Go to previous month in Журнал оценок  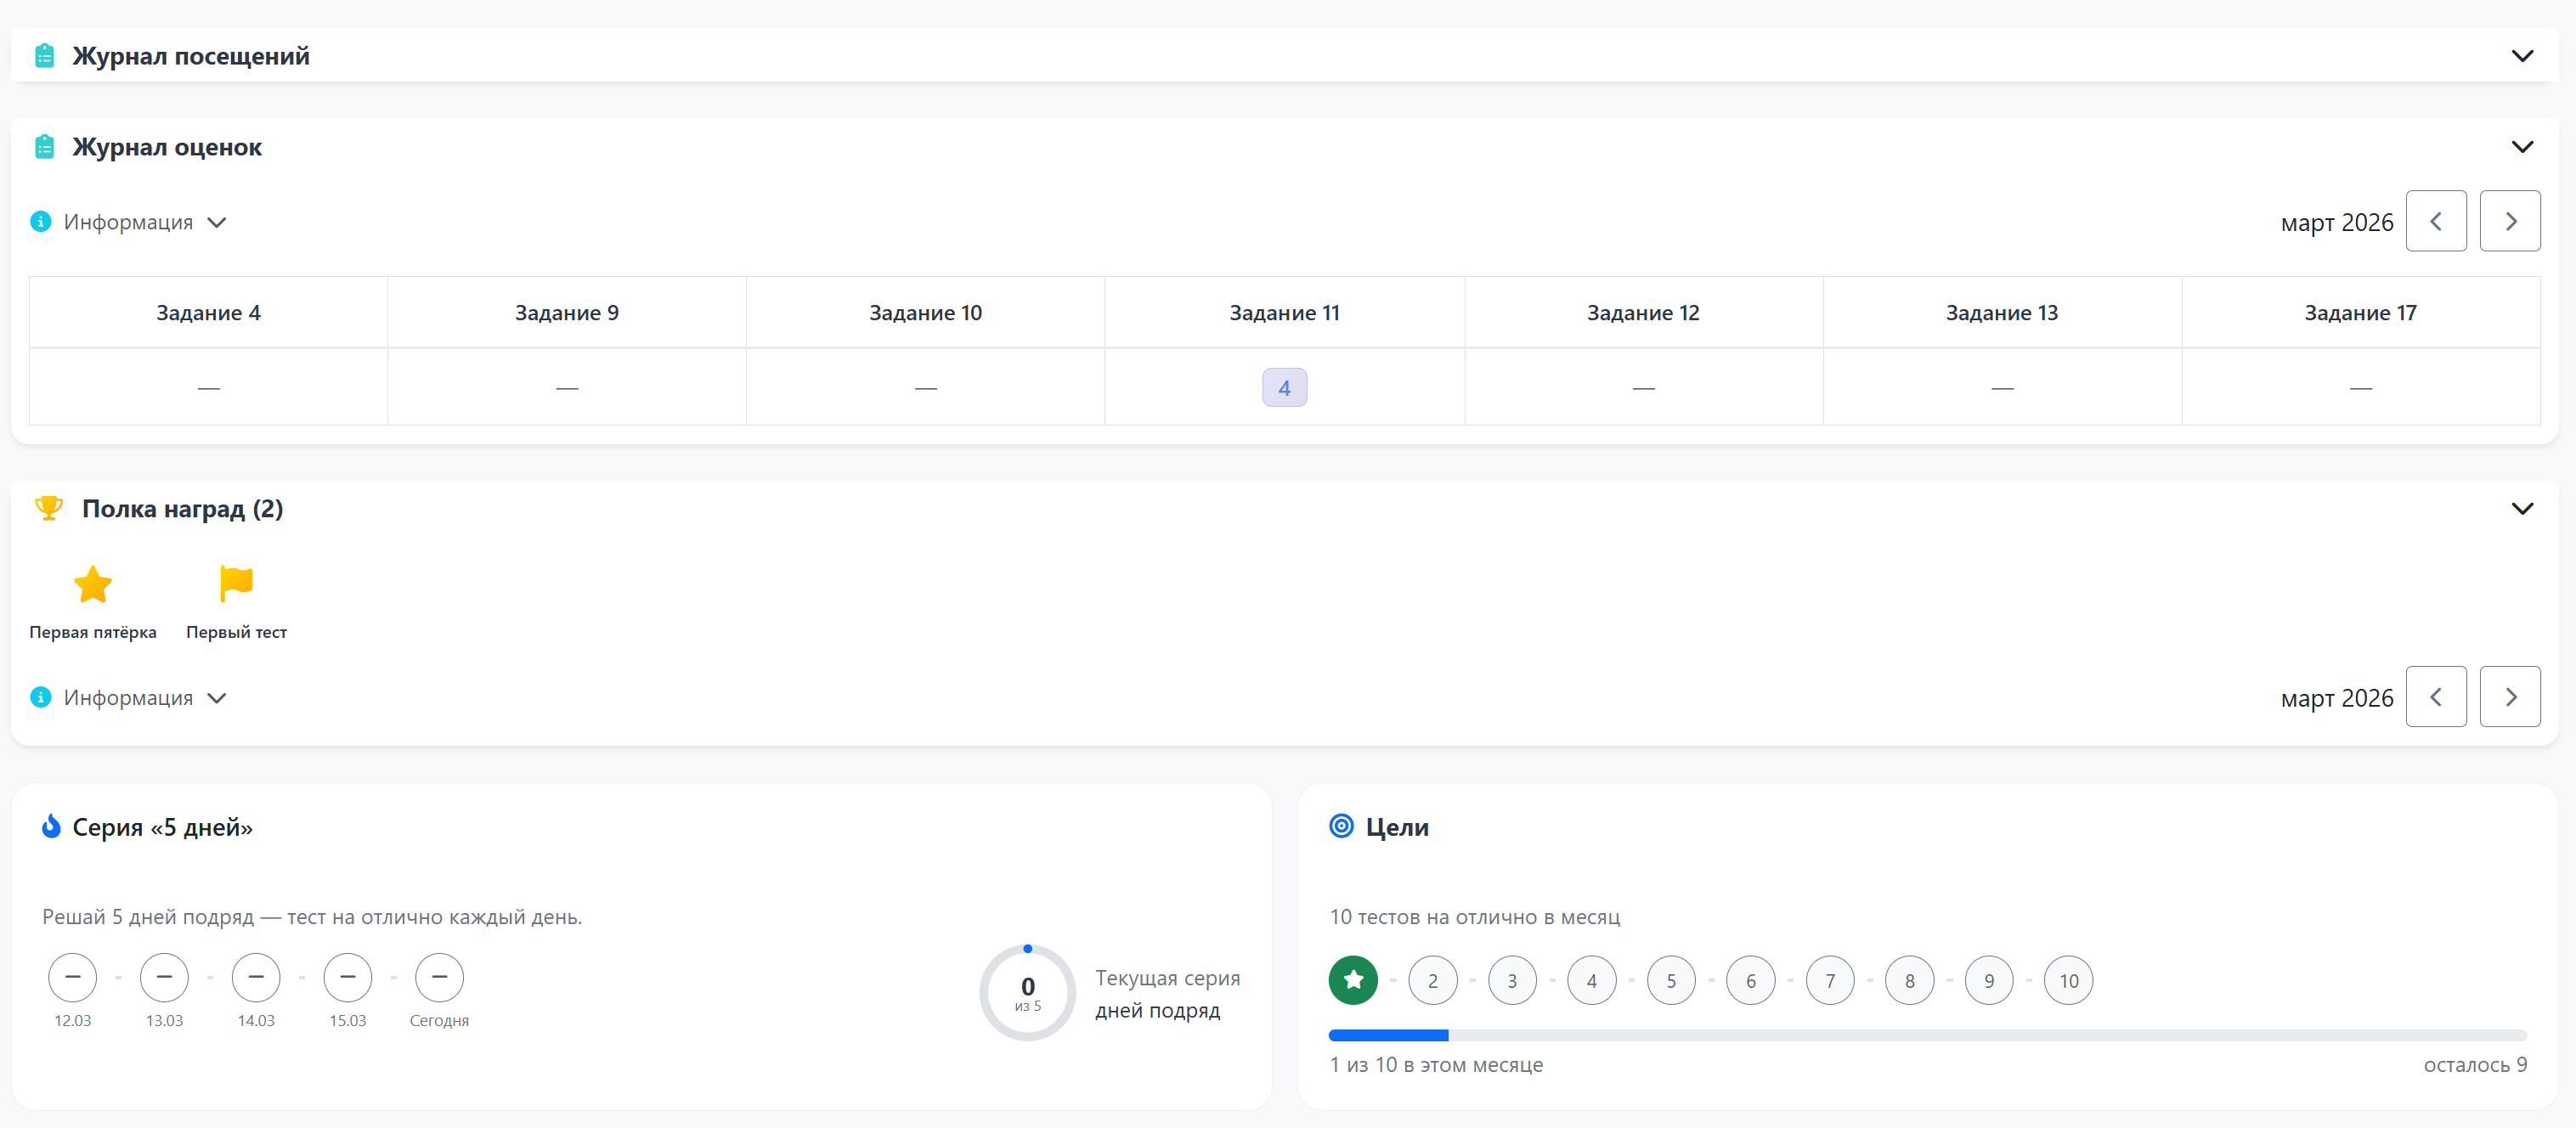(x=2435, y=221)
